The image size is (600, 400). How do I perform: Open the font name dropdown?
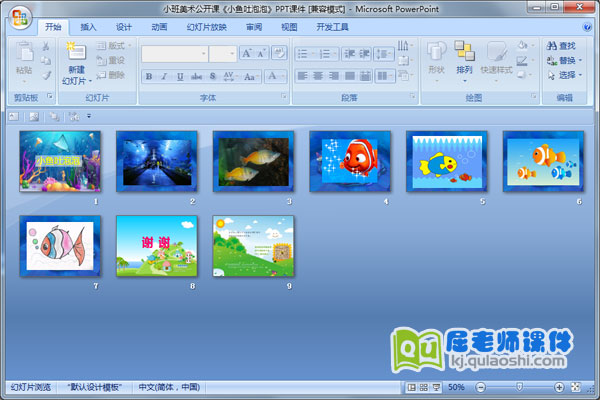click(204, 54)
